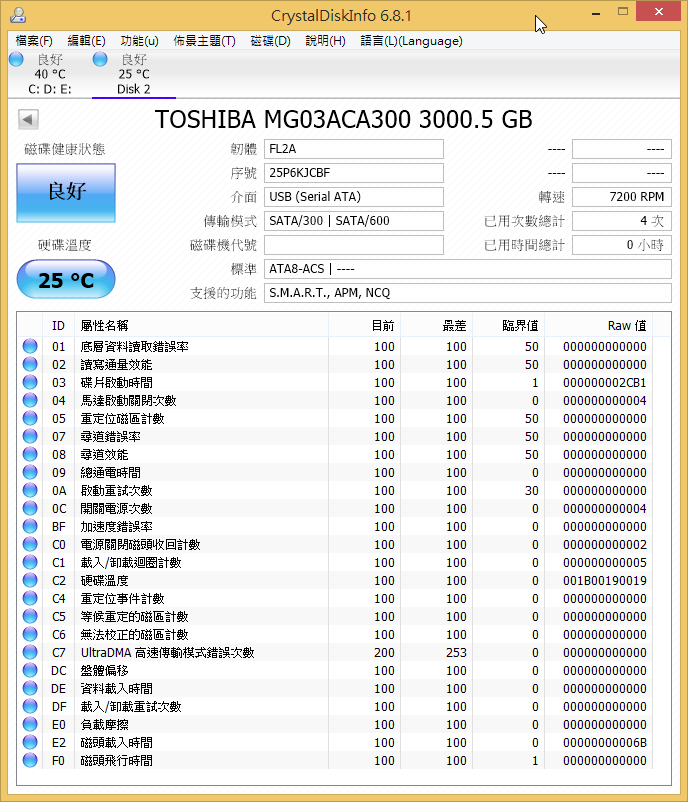688x802 pixels.
Task: Click status circle for Disk 2
Action: click(x=100, y=59)
